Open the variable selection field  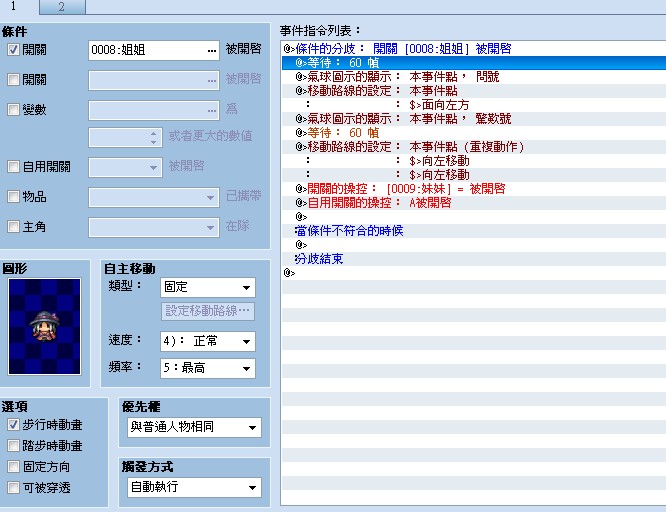[154, 110]
